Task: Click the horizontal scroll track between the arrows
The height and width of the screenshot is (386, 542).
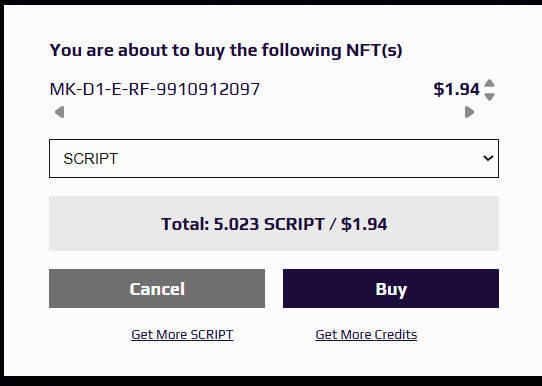Action: click(x=264, y=112)
